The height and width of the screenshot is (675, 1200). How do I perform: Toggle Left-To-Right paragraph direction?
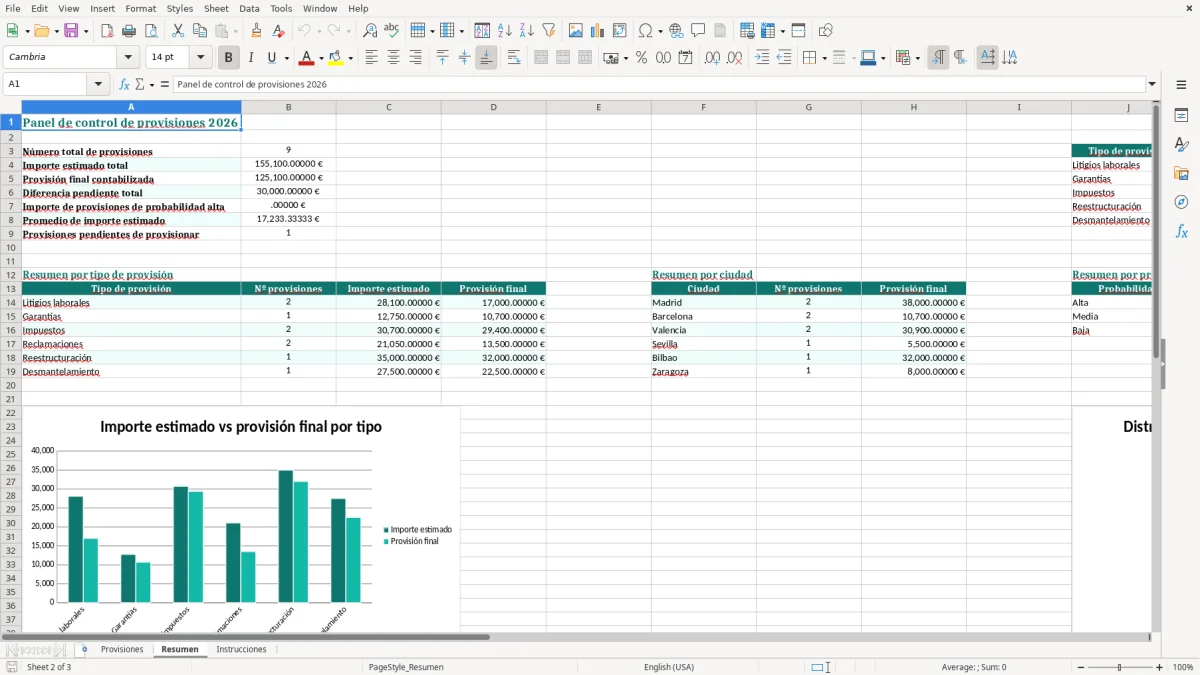tap(938, 58)
